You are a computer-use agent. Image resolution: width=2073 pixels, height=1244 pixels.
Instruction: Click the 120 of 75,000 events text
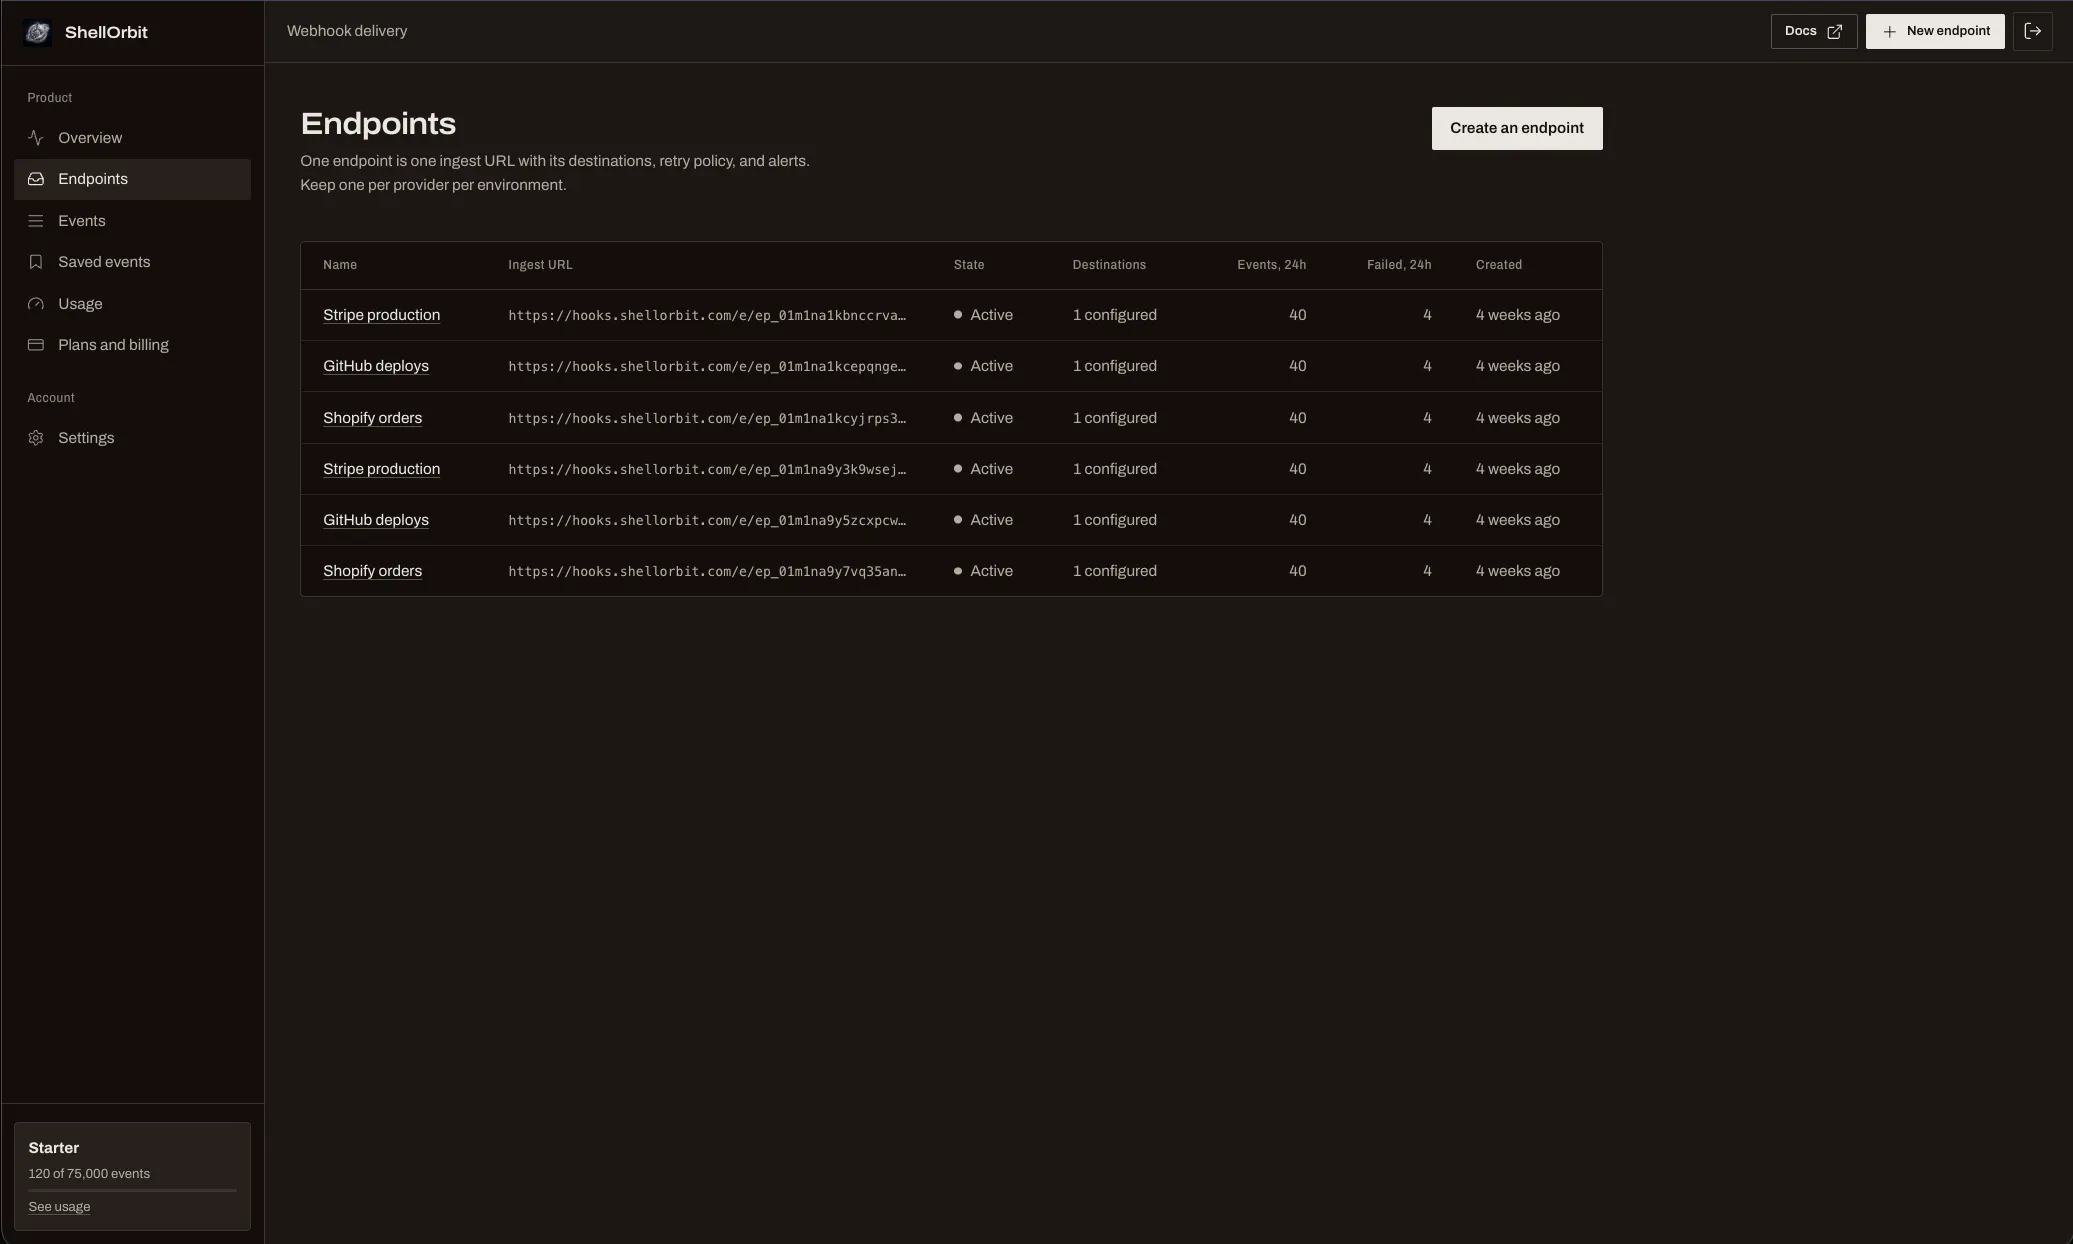(x=89, y=1174)
